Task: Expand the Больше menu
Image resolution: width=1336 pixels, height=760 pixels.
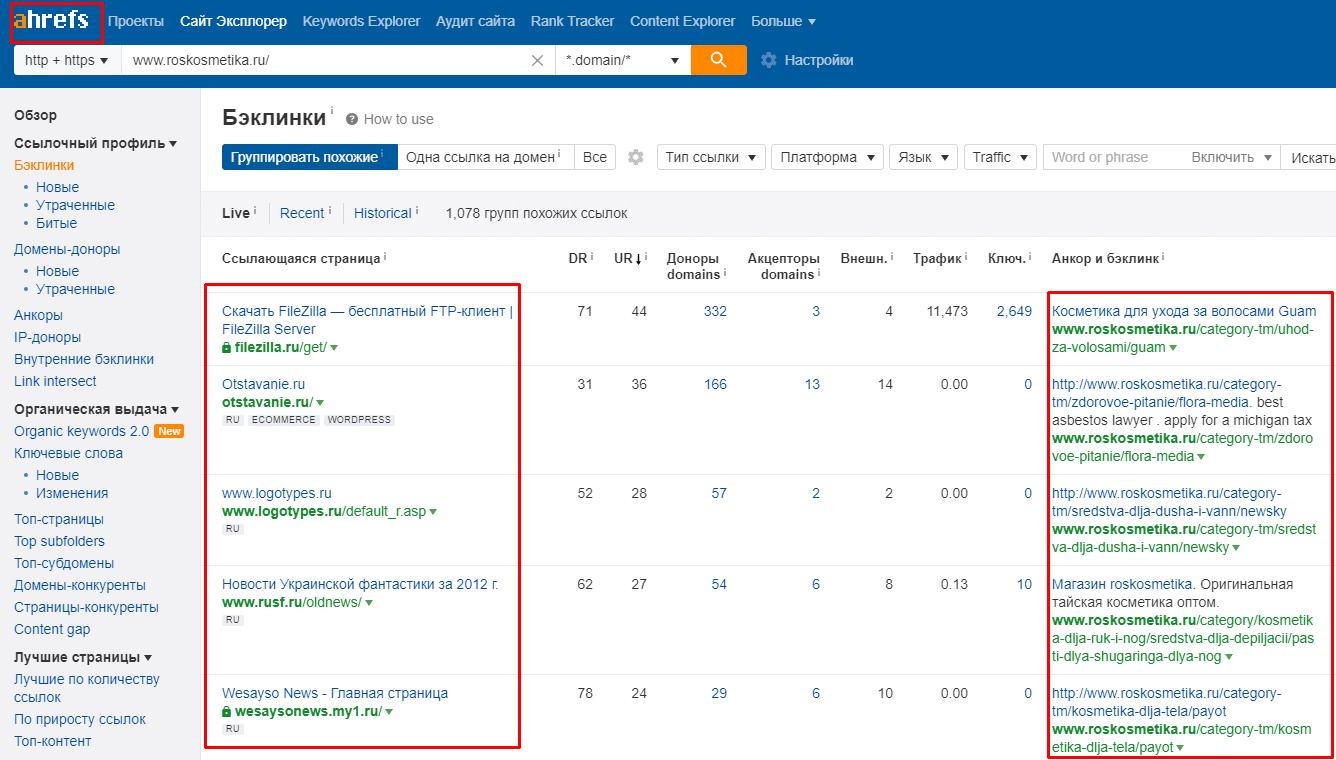Action: (x=783, y=21)
